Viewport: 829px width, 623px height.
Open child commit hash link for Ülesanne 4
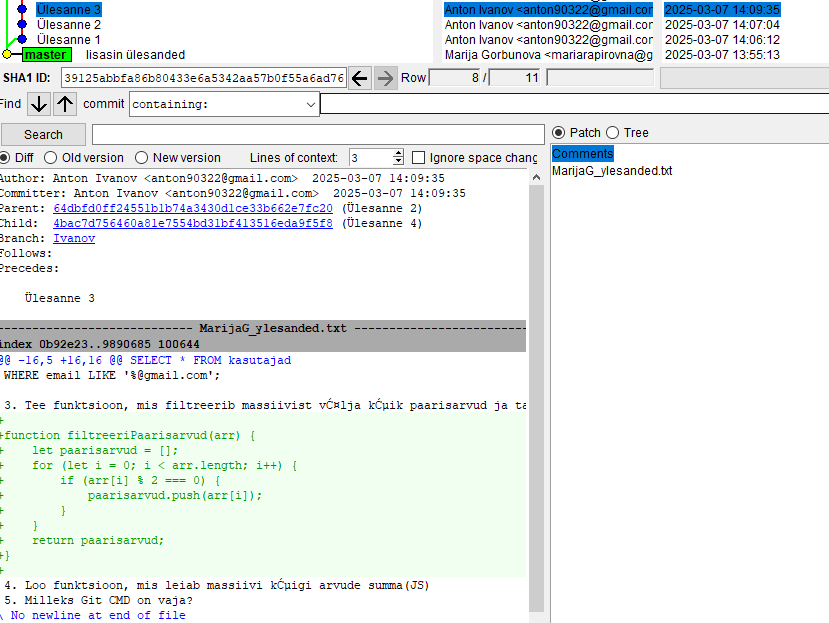pos(192,223)
